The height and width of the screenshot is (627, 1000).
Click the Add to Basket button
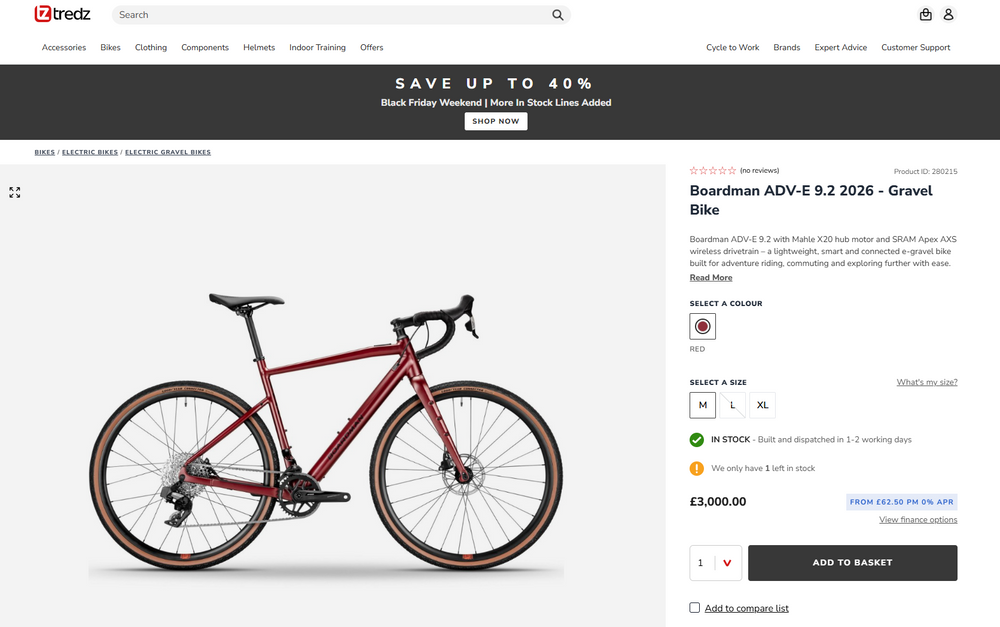[852, 563]
